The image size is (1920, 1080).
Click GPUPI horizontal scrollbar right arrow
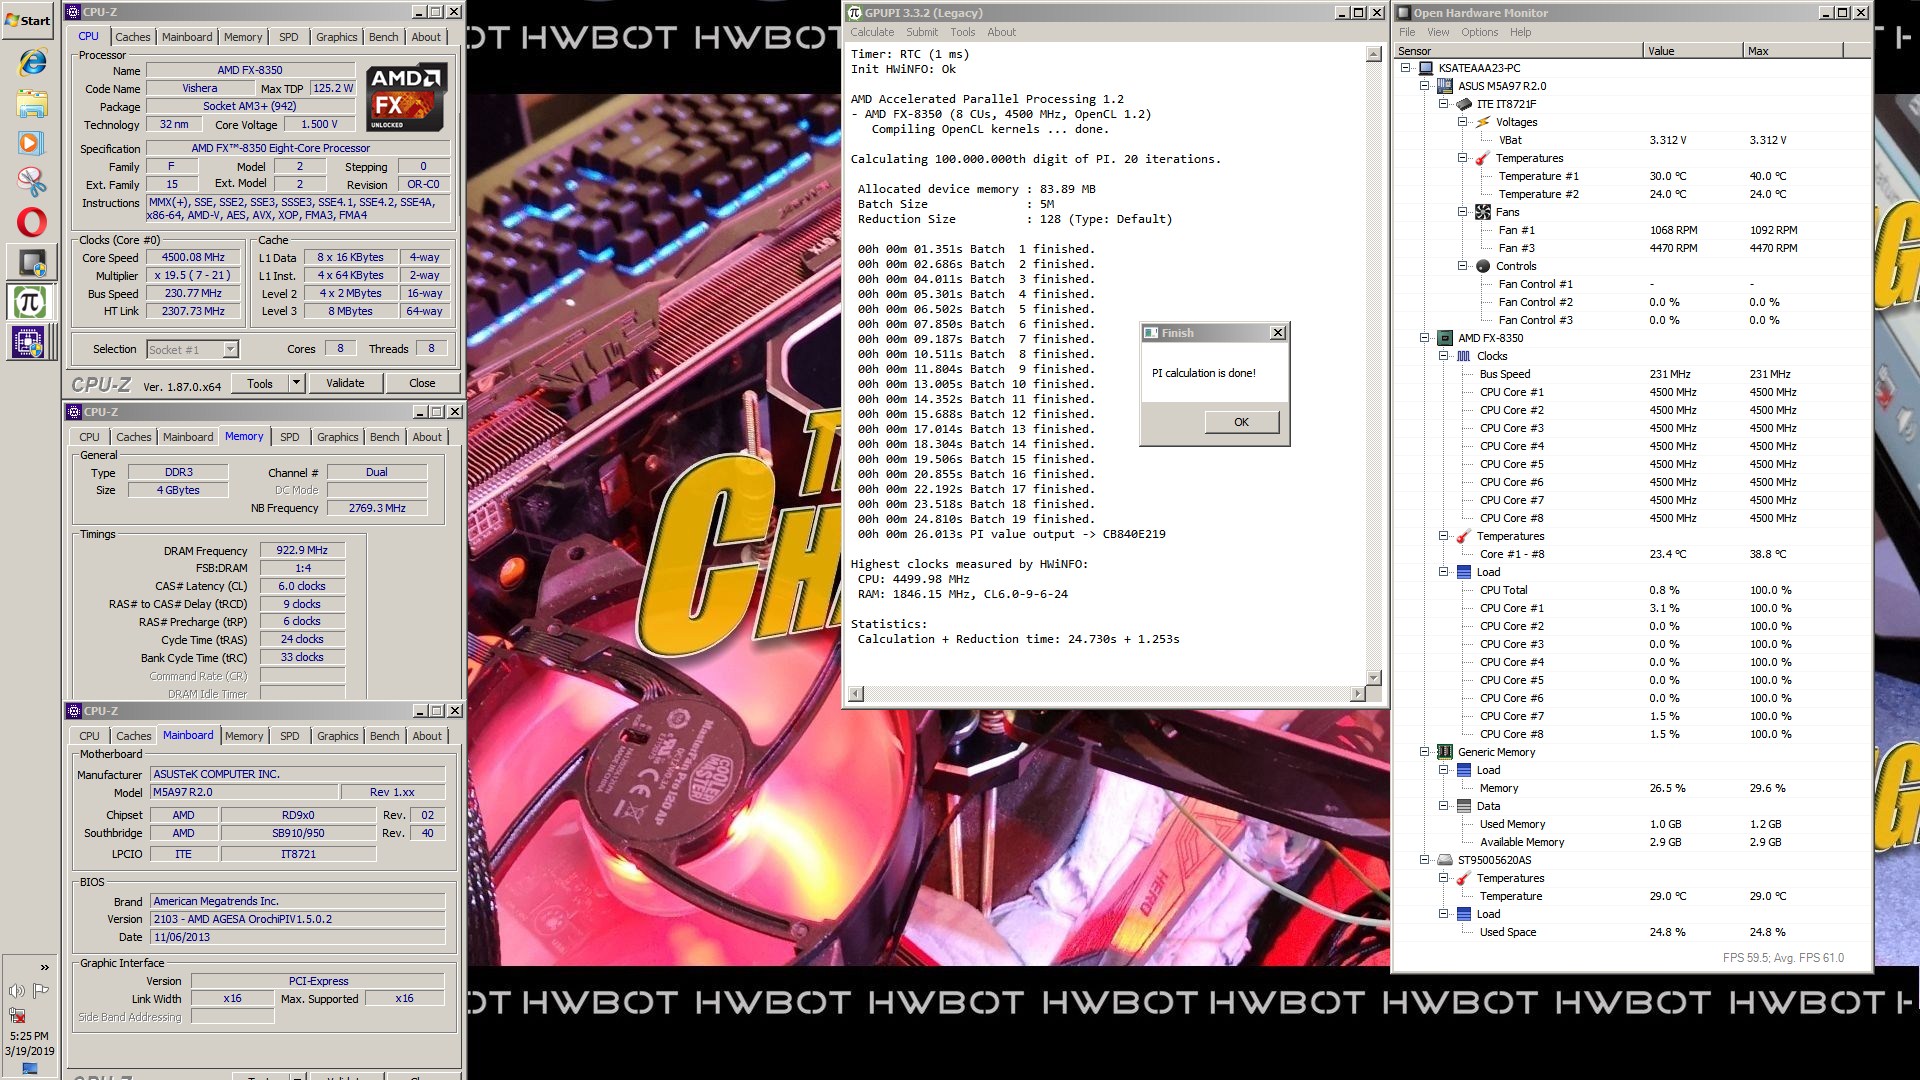pyautogui.click(x=1357, y=693)
